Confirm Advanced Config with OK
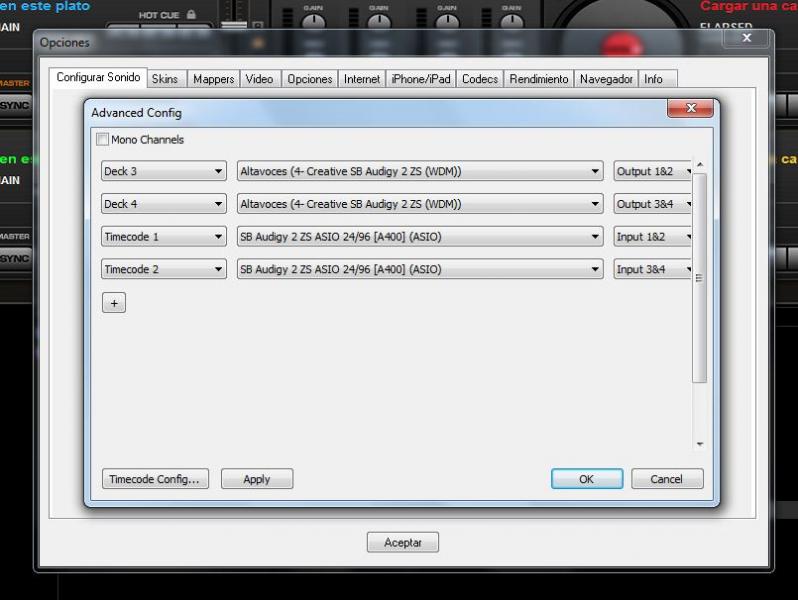Screen dimensions: 798x600 pyautogui.click(x=587, y=479)
